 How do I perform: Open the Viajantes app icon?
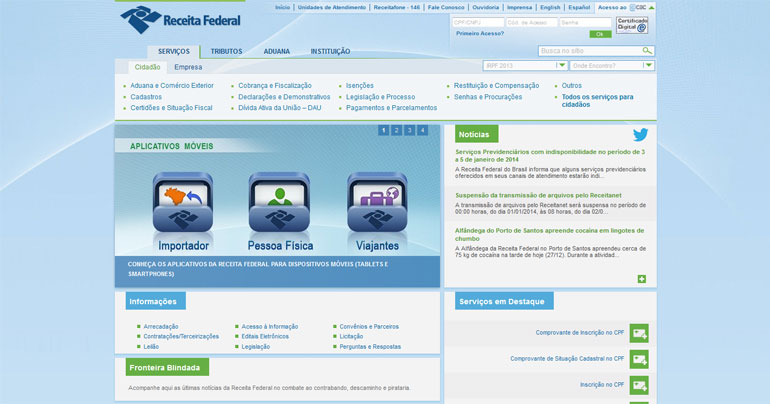[x=376, y=204]
